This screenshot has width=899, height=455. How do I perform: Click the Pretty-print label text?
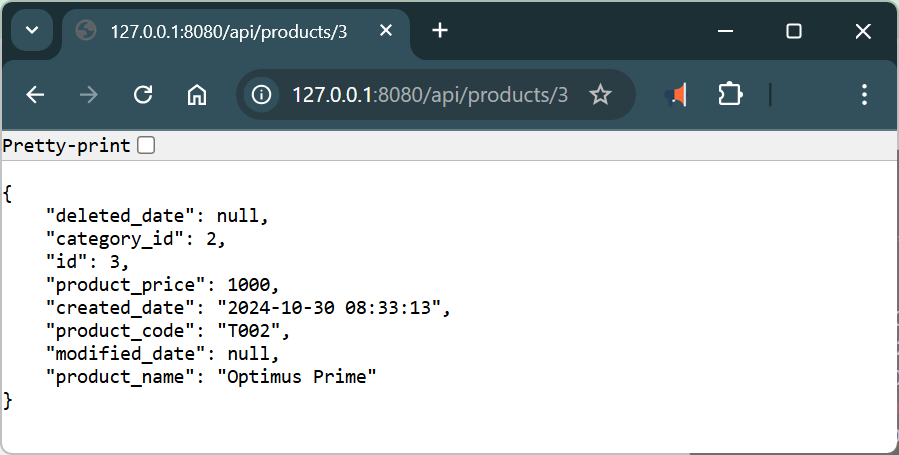click(x=66, y=146)
